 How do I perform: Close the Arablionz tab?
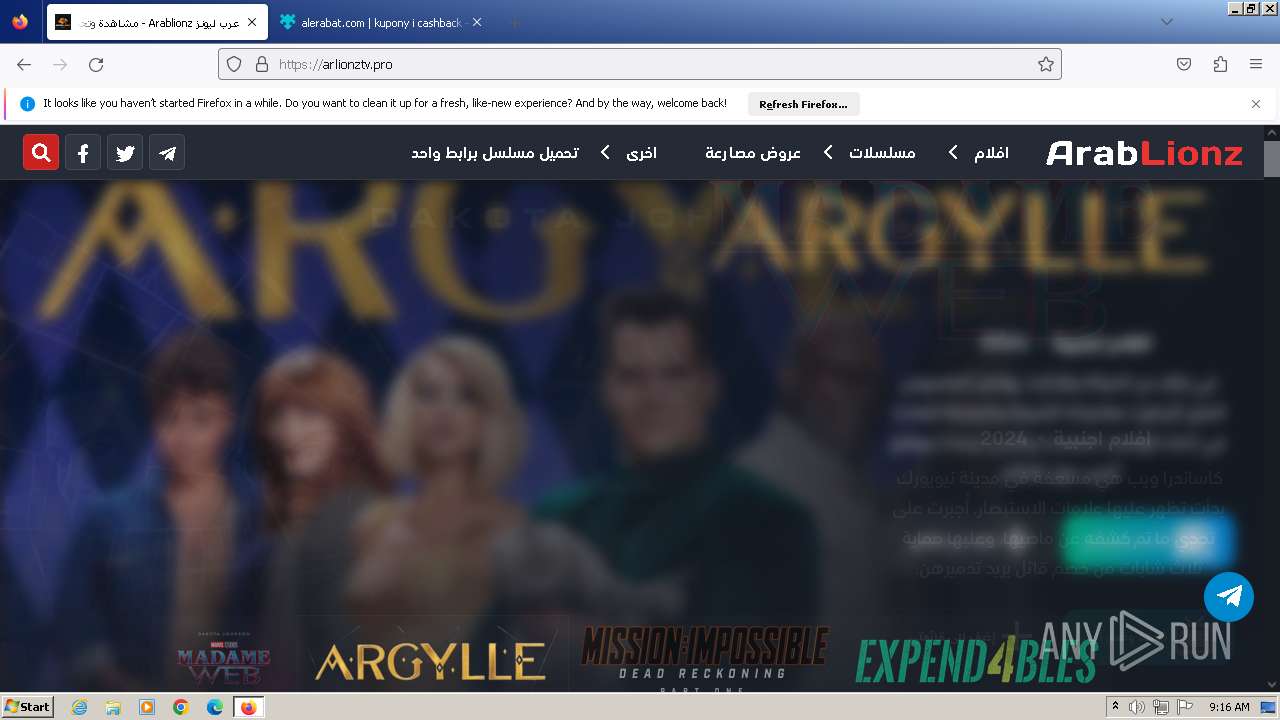pyautogui.click(x=252, y=22)
